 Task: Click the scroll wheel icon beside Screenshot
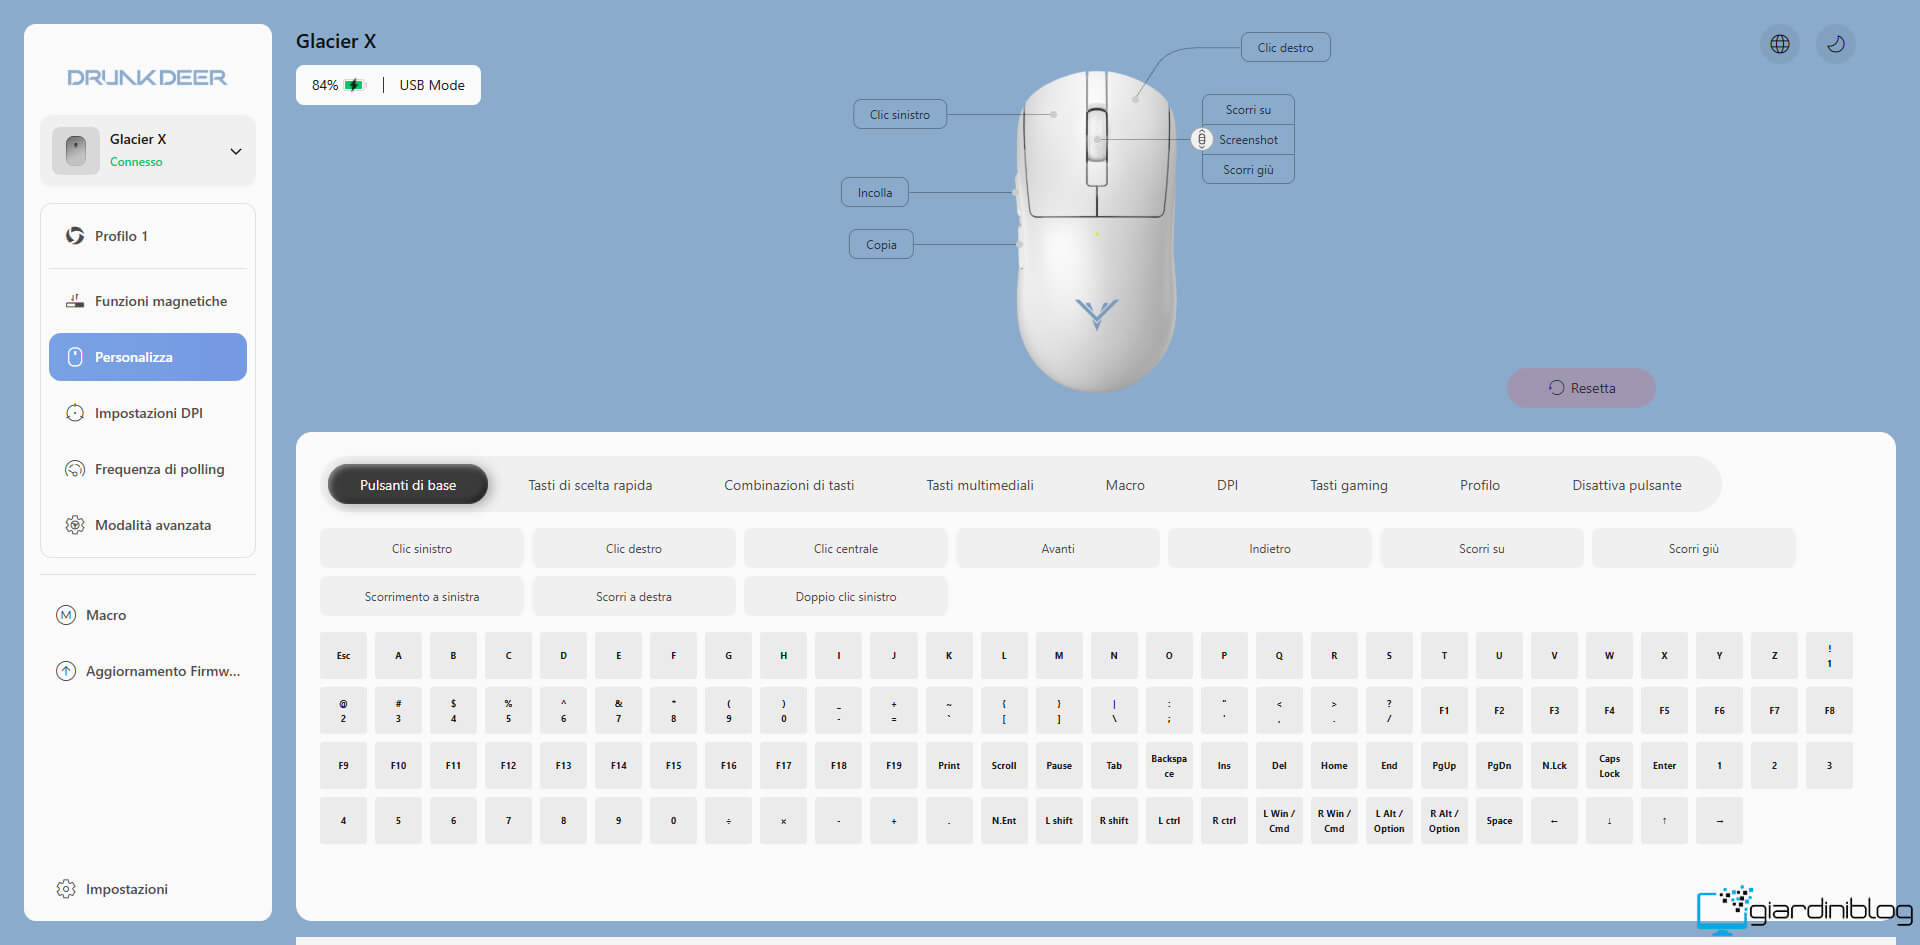pos(1202,140)
